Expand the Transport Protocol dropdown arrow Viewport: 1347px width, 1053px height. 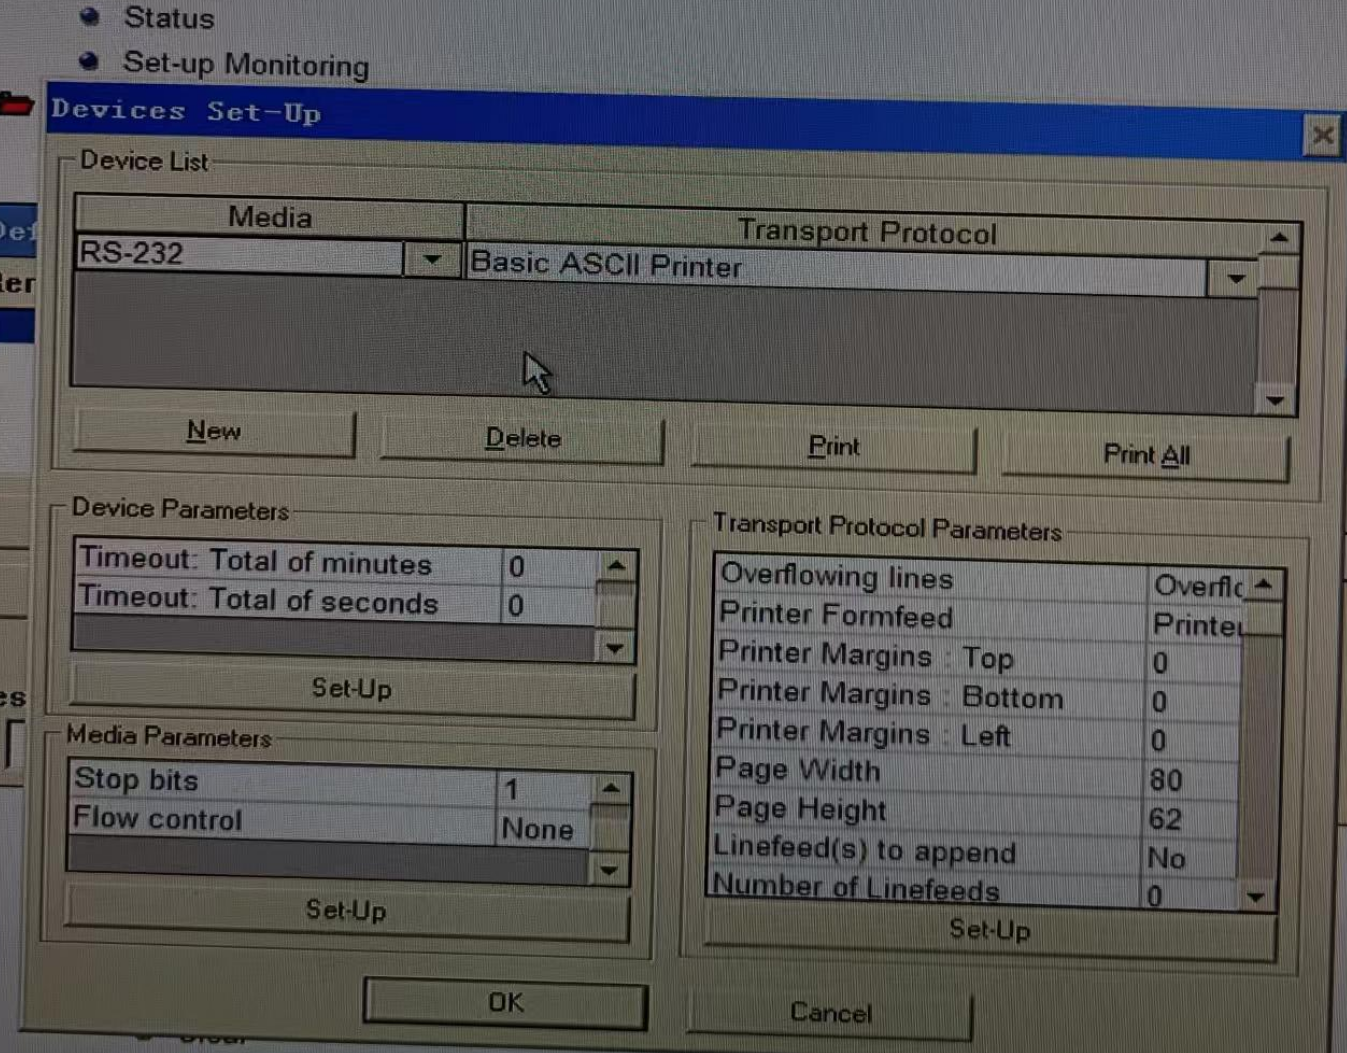(1236, 279)
